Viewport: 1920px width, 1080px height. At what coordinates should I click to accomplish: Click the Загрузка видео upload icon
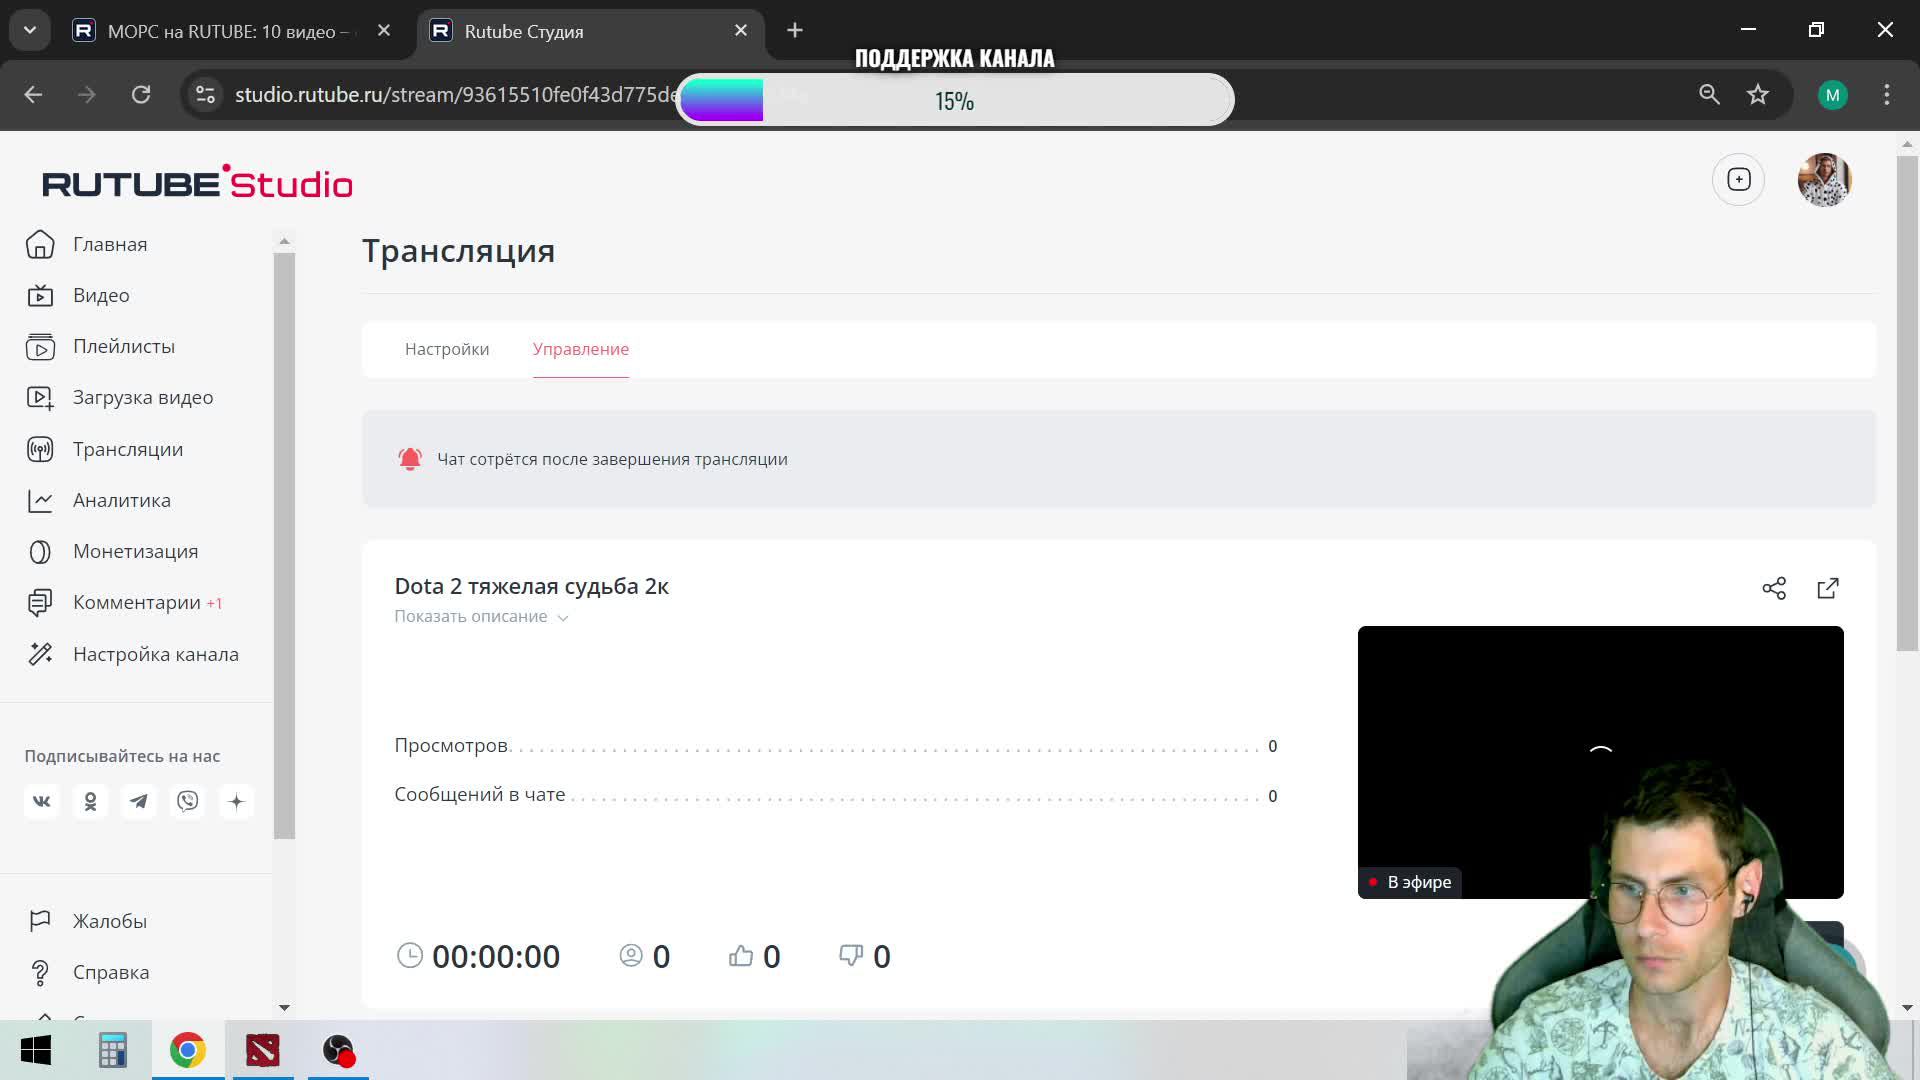point(40,397)
